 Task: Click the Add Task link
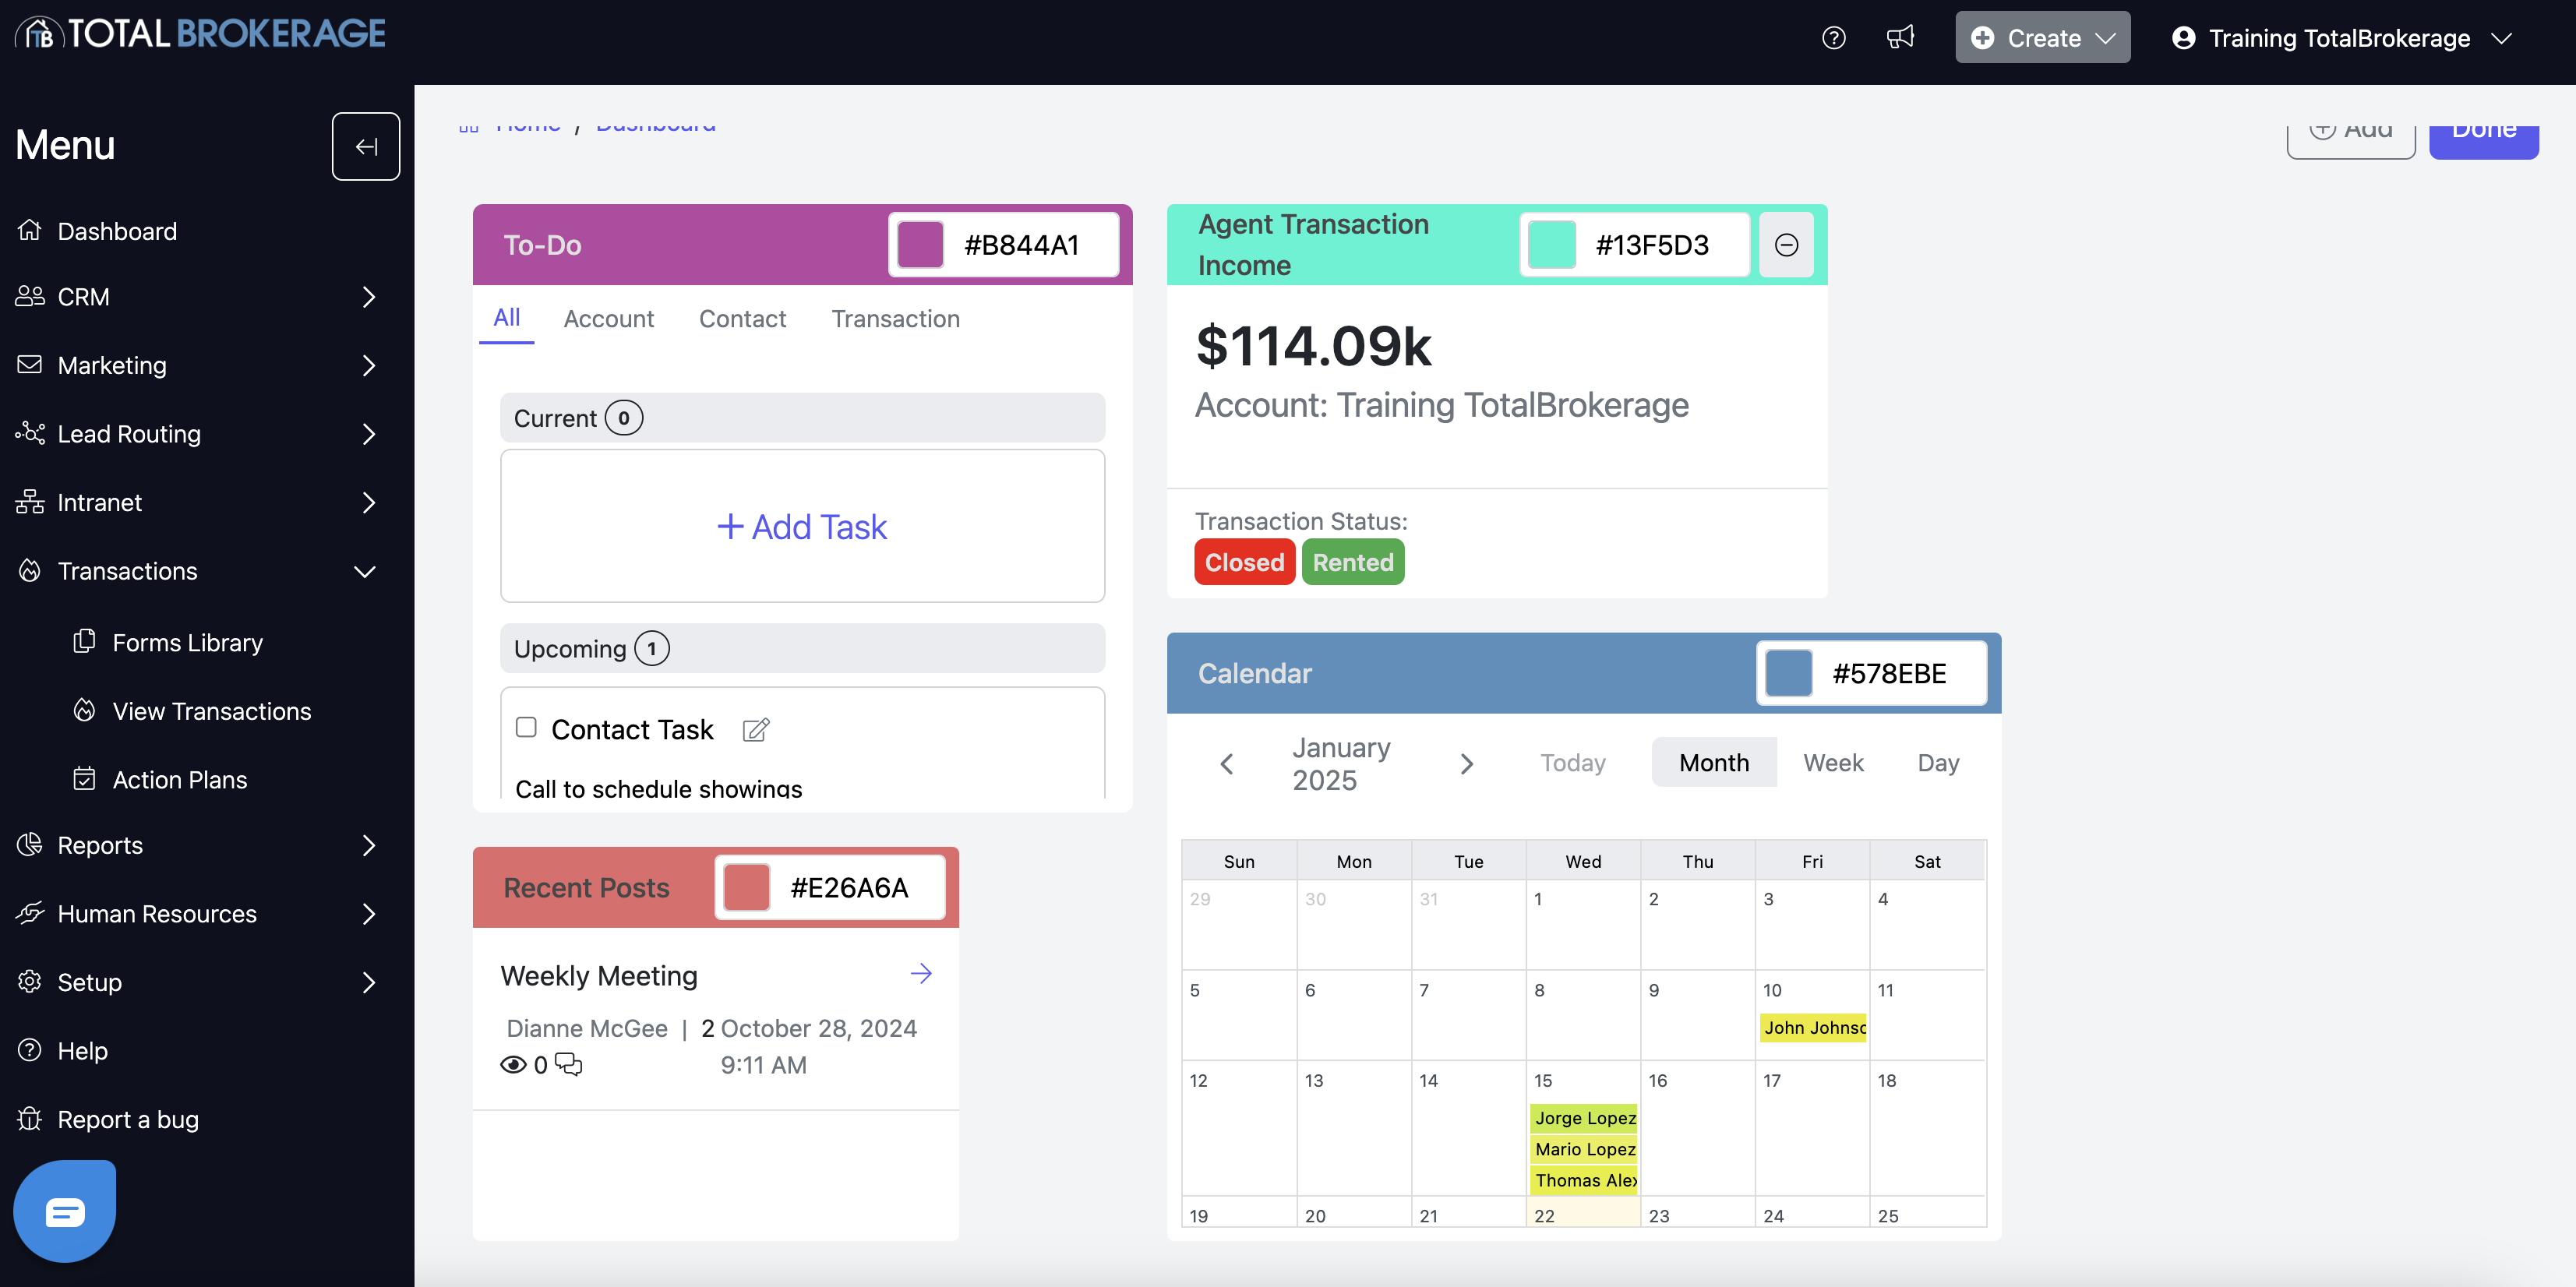(802, 527)
